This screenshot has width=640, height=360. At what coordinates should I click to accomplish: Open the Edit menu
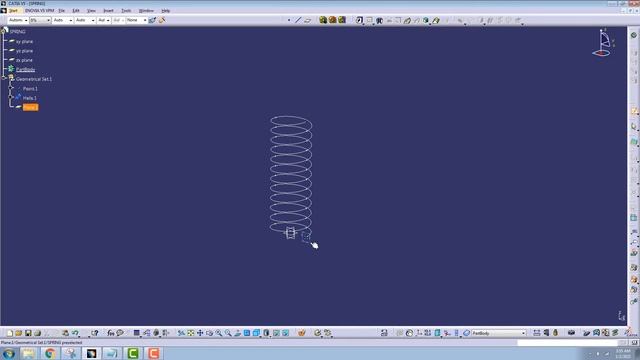click(76, 11)
